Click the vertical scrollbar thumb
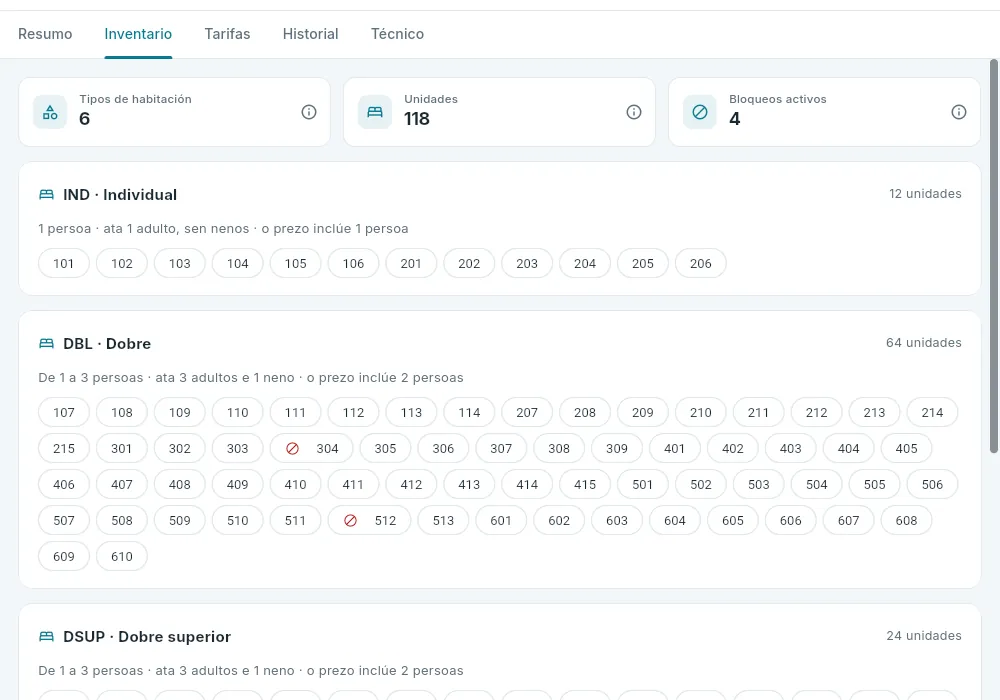Image resolution: width=1000 pixels, height=700 pixels. [994, 256]
